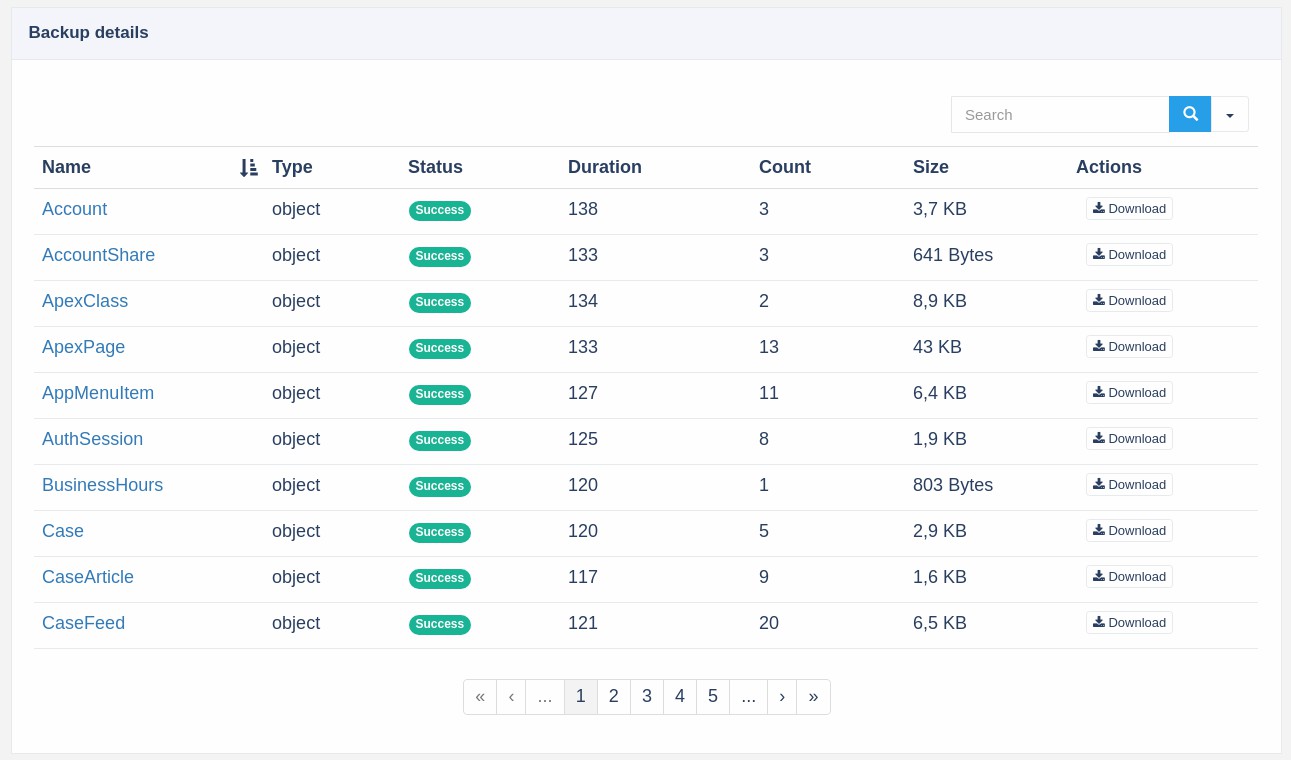Click the blue search magnifier button
This screenshot has width=1291, height=760.
coord(1190,114)
